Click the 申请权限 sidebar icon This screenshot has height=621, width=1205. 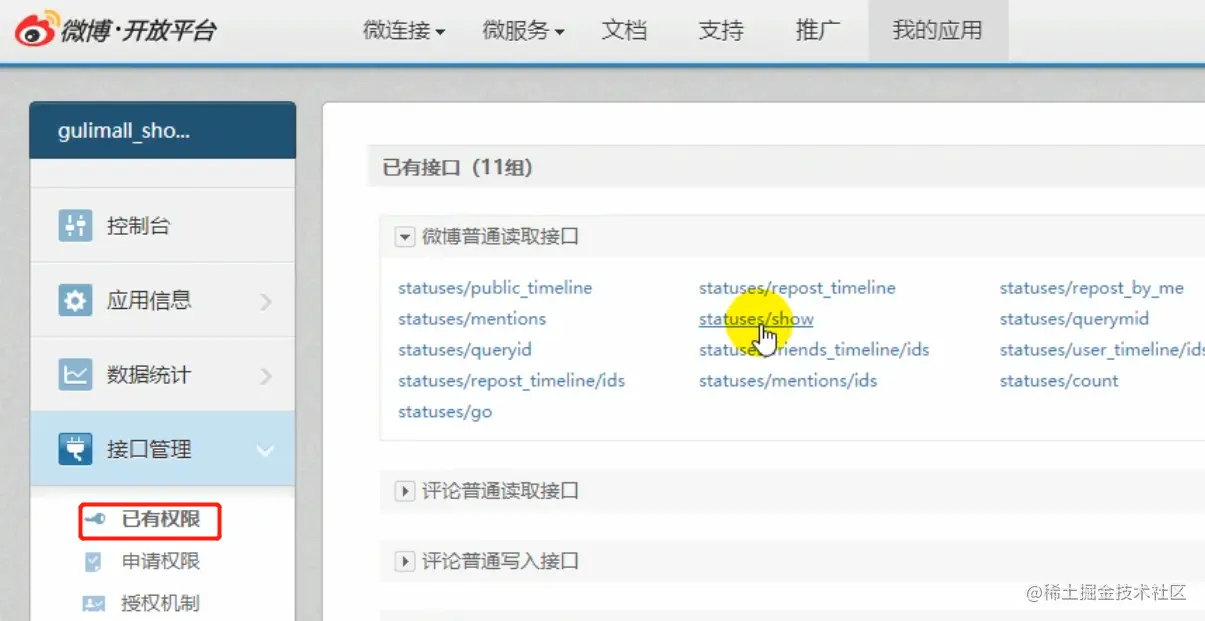point(95,561)
